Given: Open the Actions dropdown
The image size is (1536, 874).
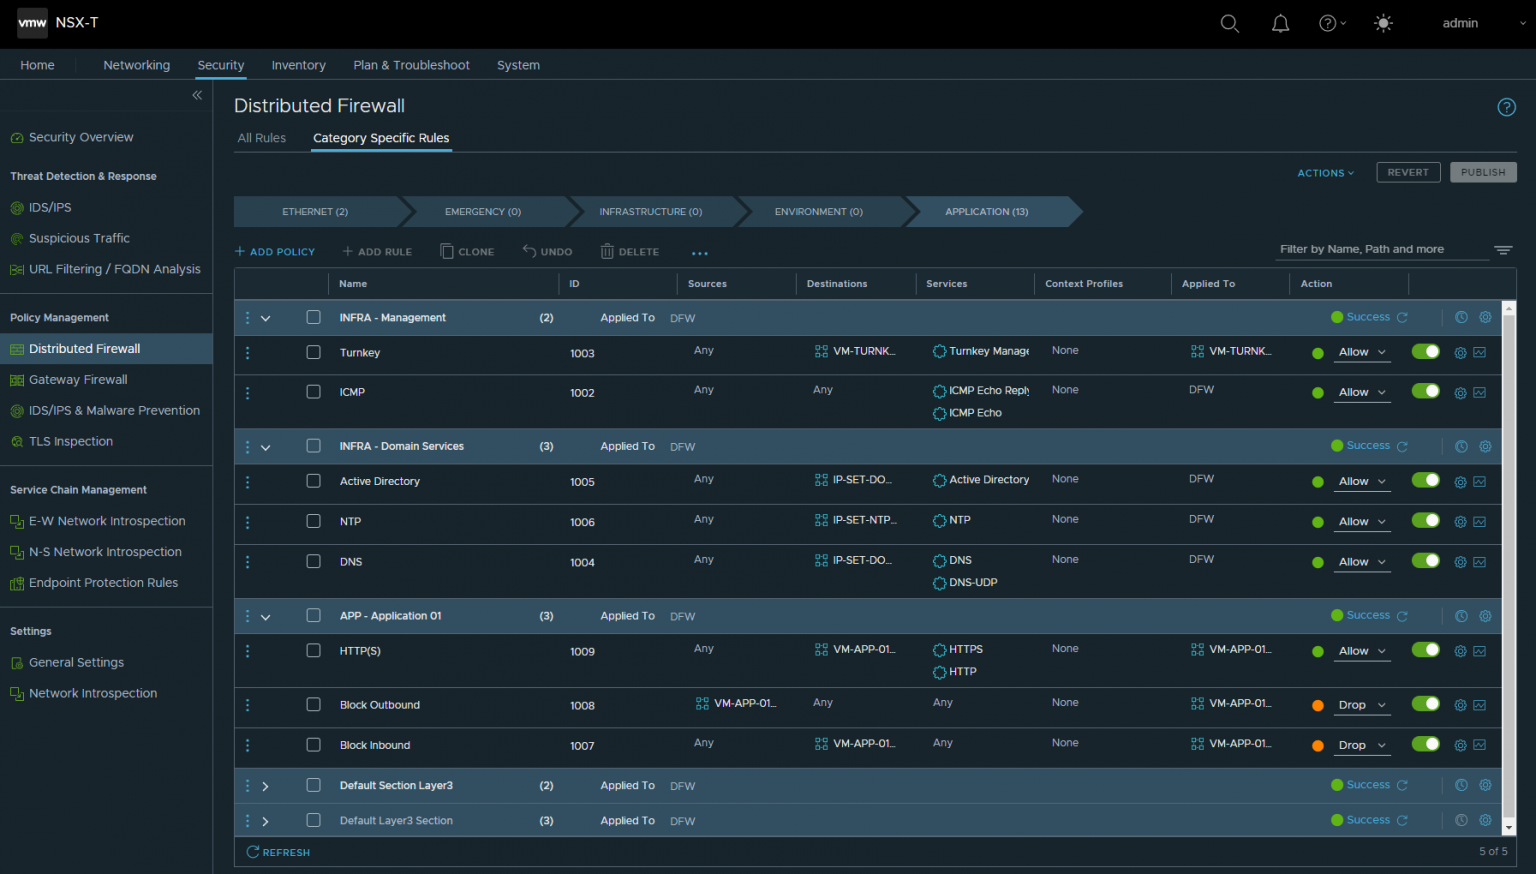Looking at the screenshot, I should pyautogui.click(x=1325, y=172).
